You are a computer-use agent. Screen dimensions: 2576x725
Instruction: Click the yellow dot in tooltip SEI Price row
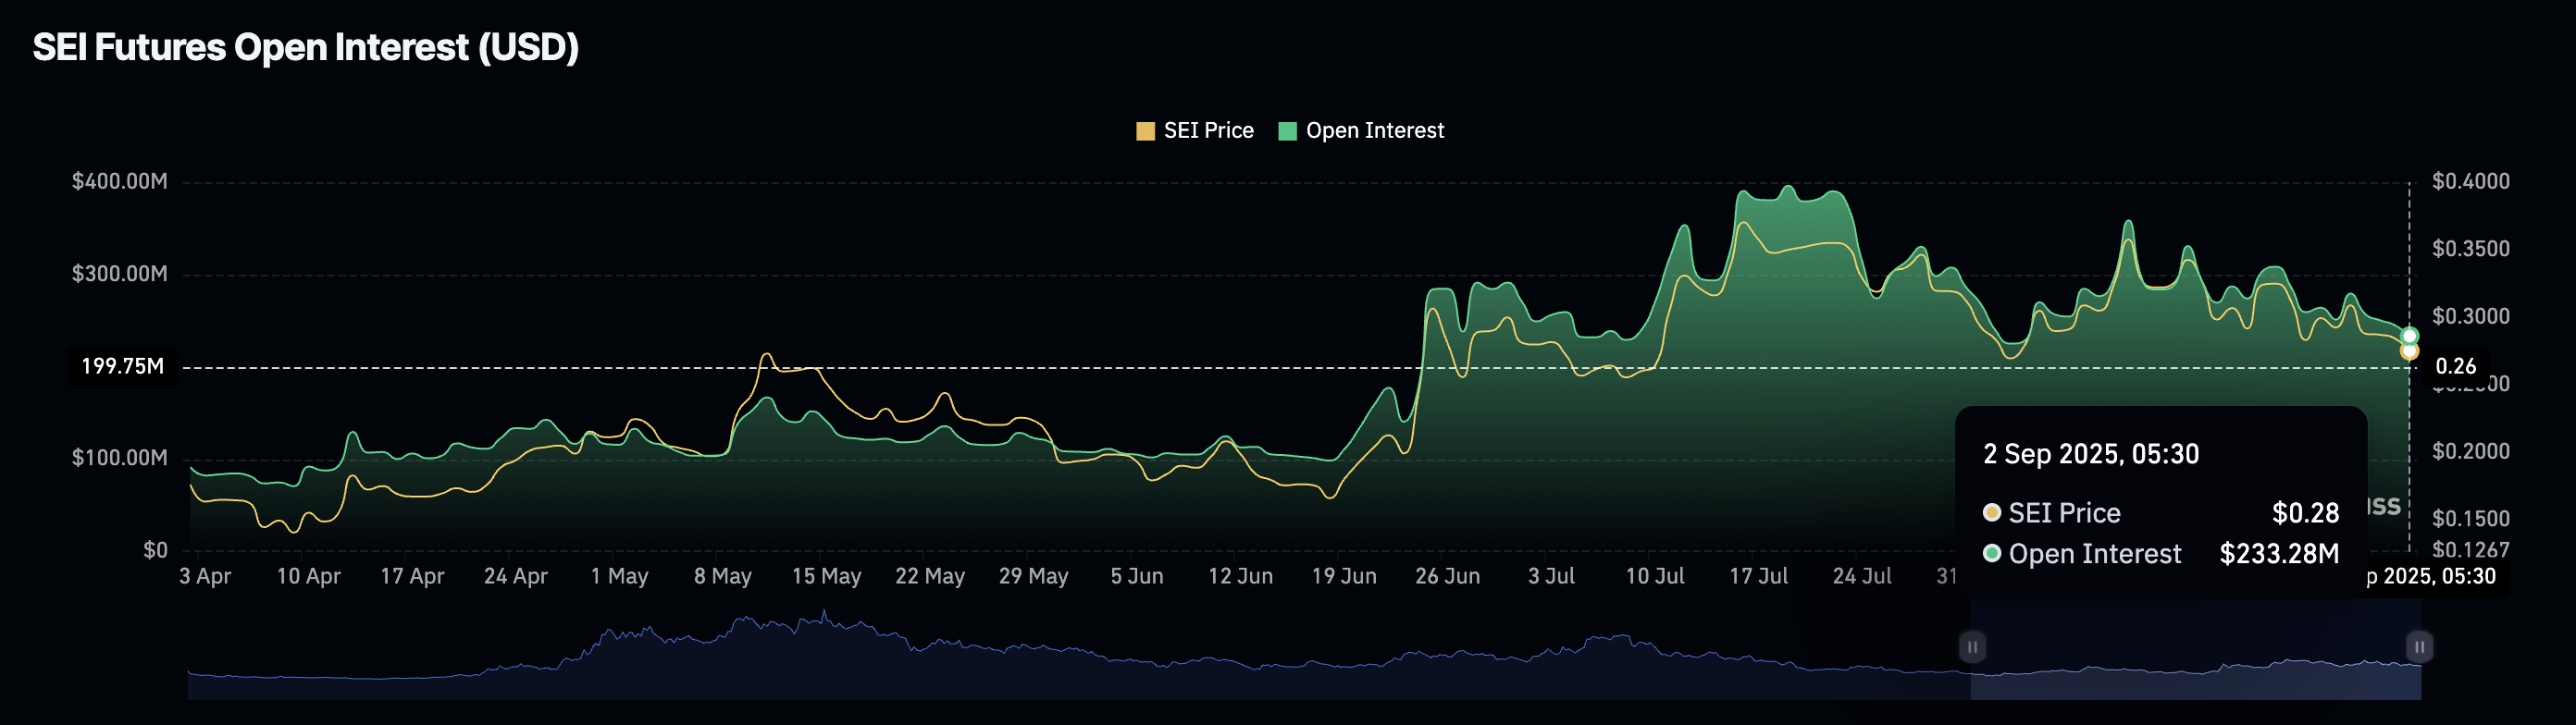coord(1991,513)
